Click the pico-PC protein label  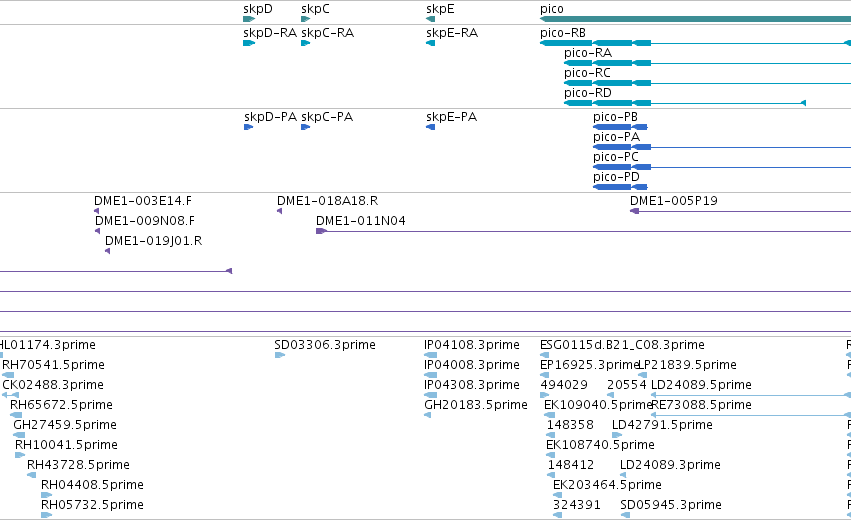tap(615, 157)
